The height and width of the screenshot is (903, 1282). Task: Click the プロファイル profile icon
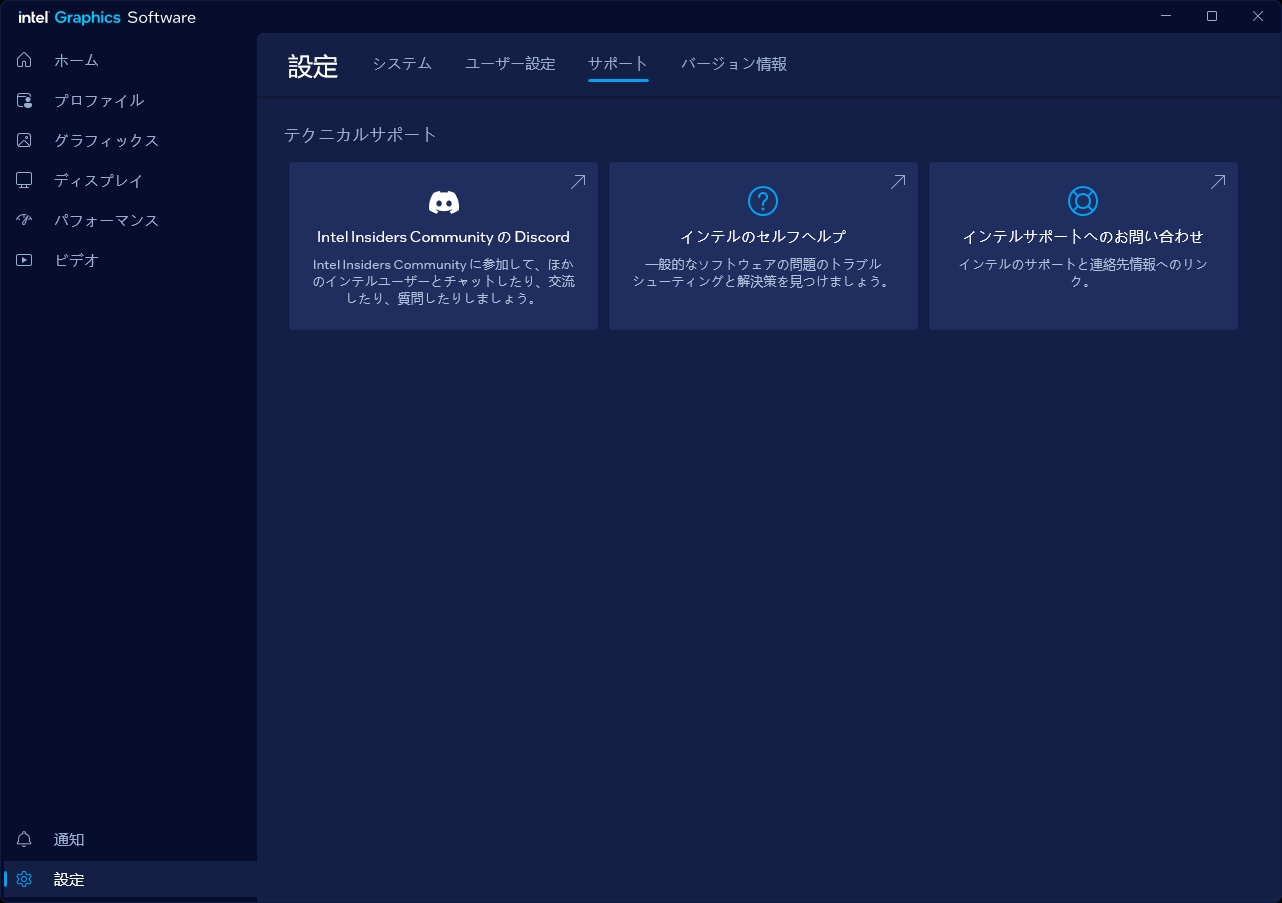click(25, 100)
